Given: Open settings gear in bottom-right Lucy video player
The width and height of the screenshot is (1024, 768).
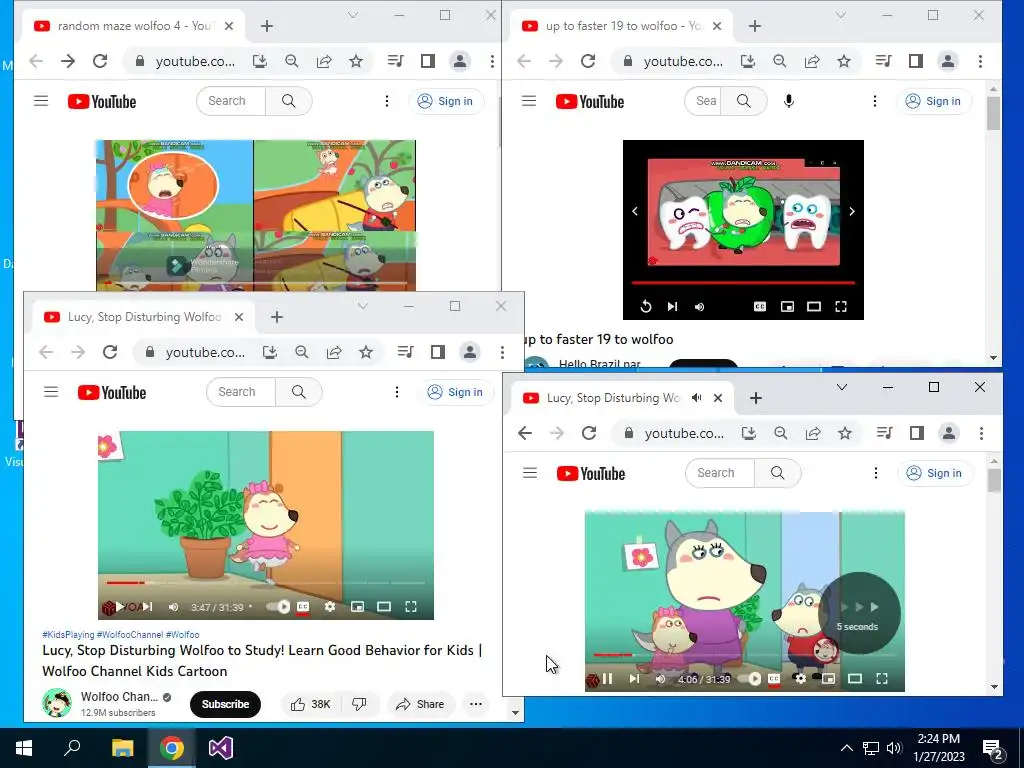Looking at the screenshot, I should click(801, 679).
